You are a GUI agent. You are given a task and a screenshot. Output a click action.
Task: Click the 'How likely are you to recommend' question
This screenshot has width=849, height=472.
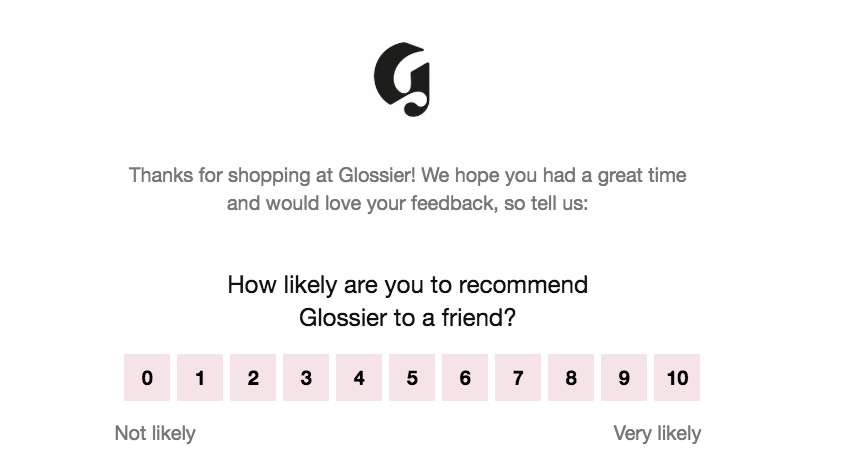[x=408, y=285]
